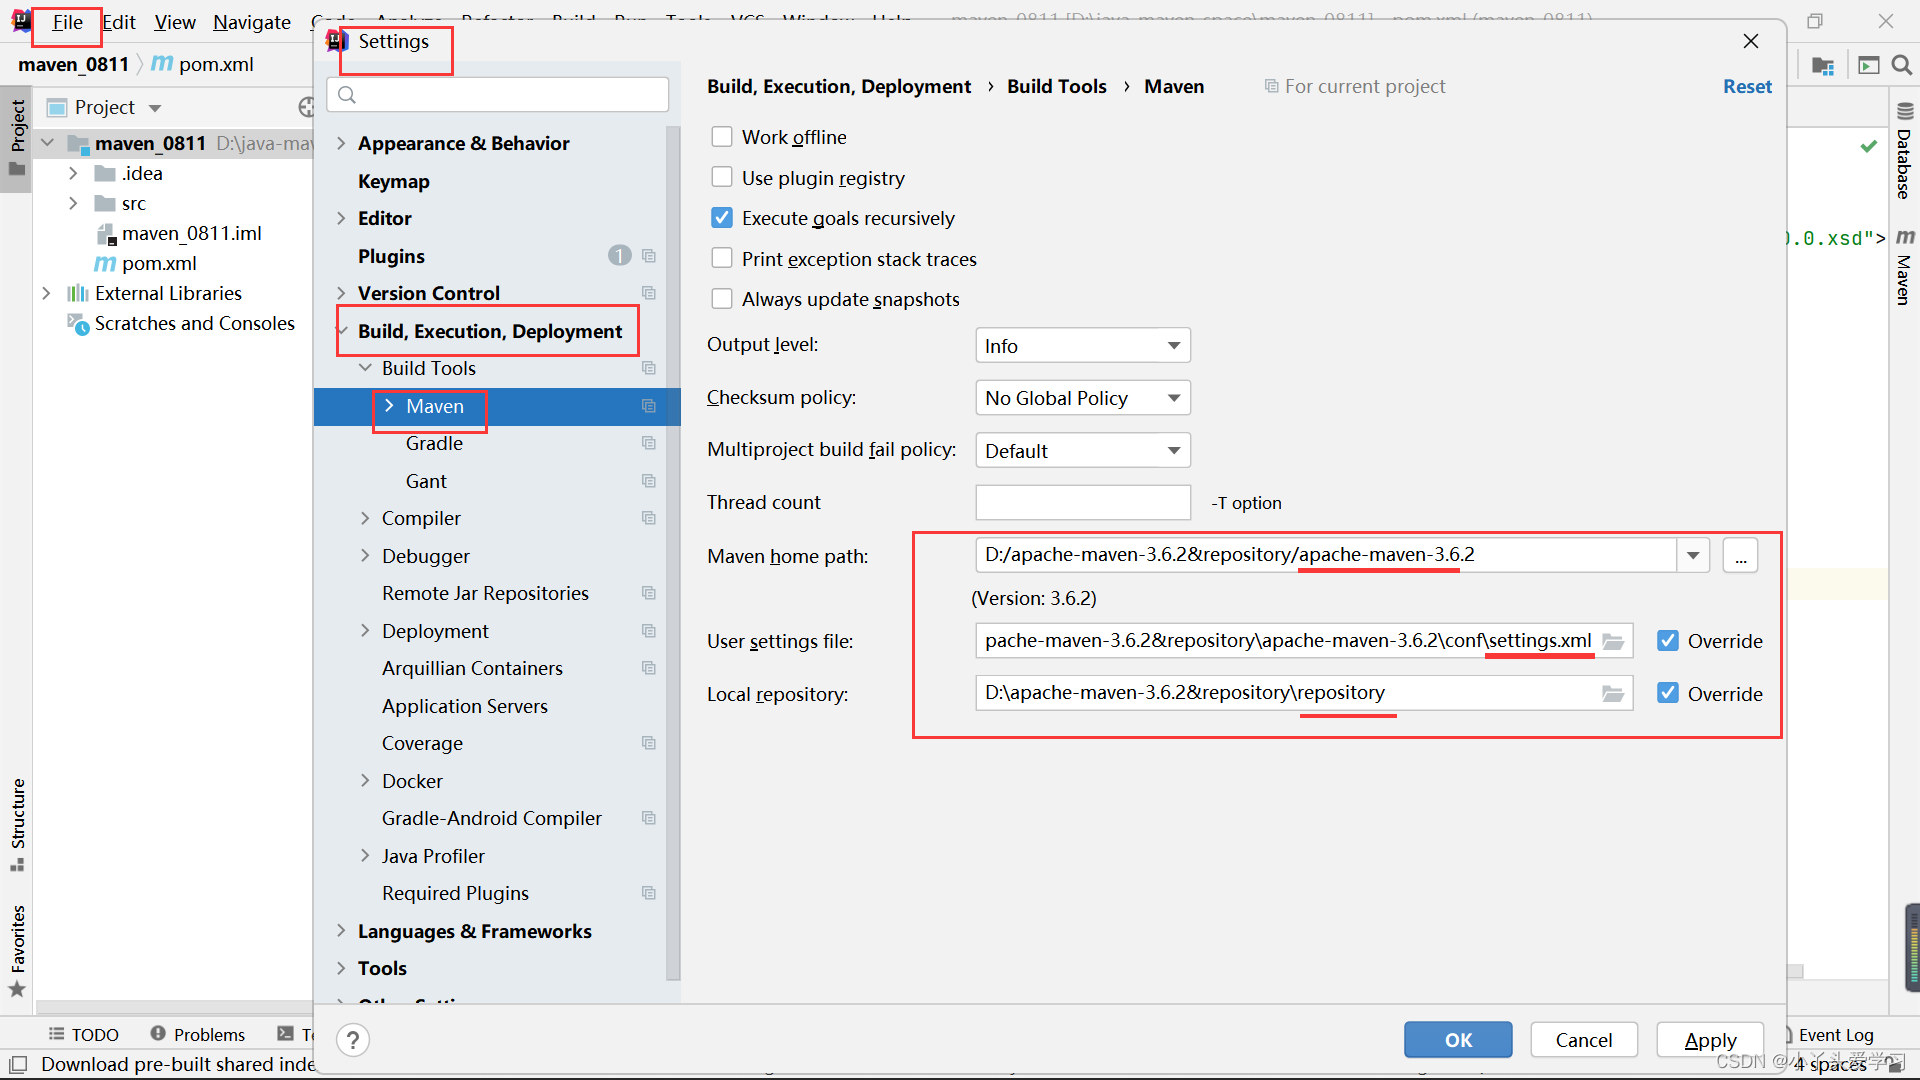1920x1080 pixels.
Task: Select Gradle under Build Tools
Action: (434, 443)
